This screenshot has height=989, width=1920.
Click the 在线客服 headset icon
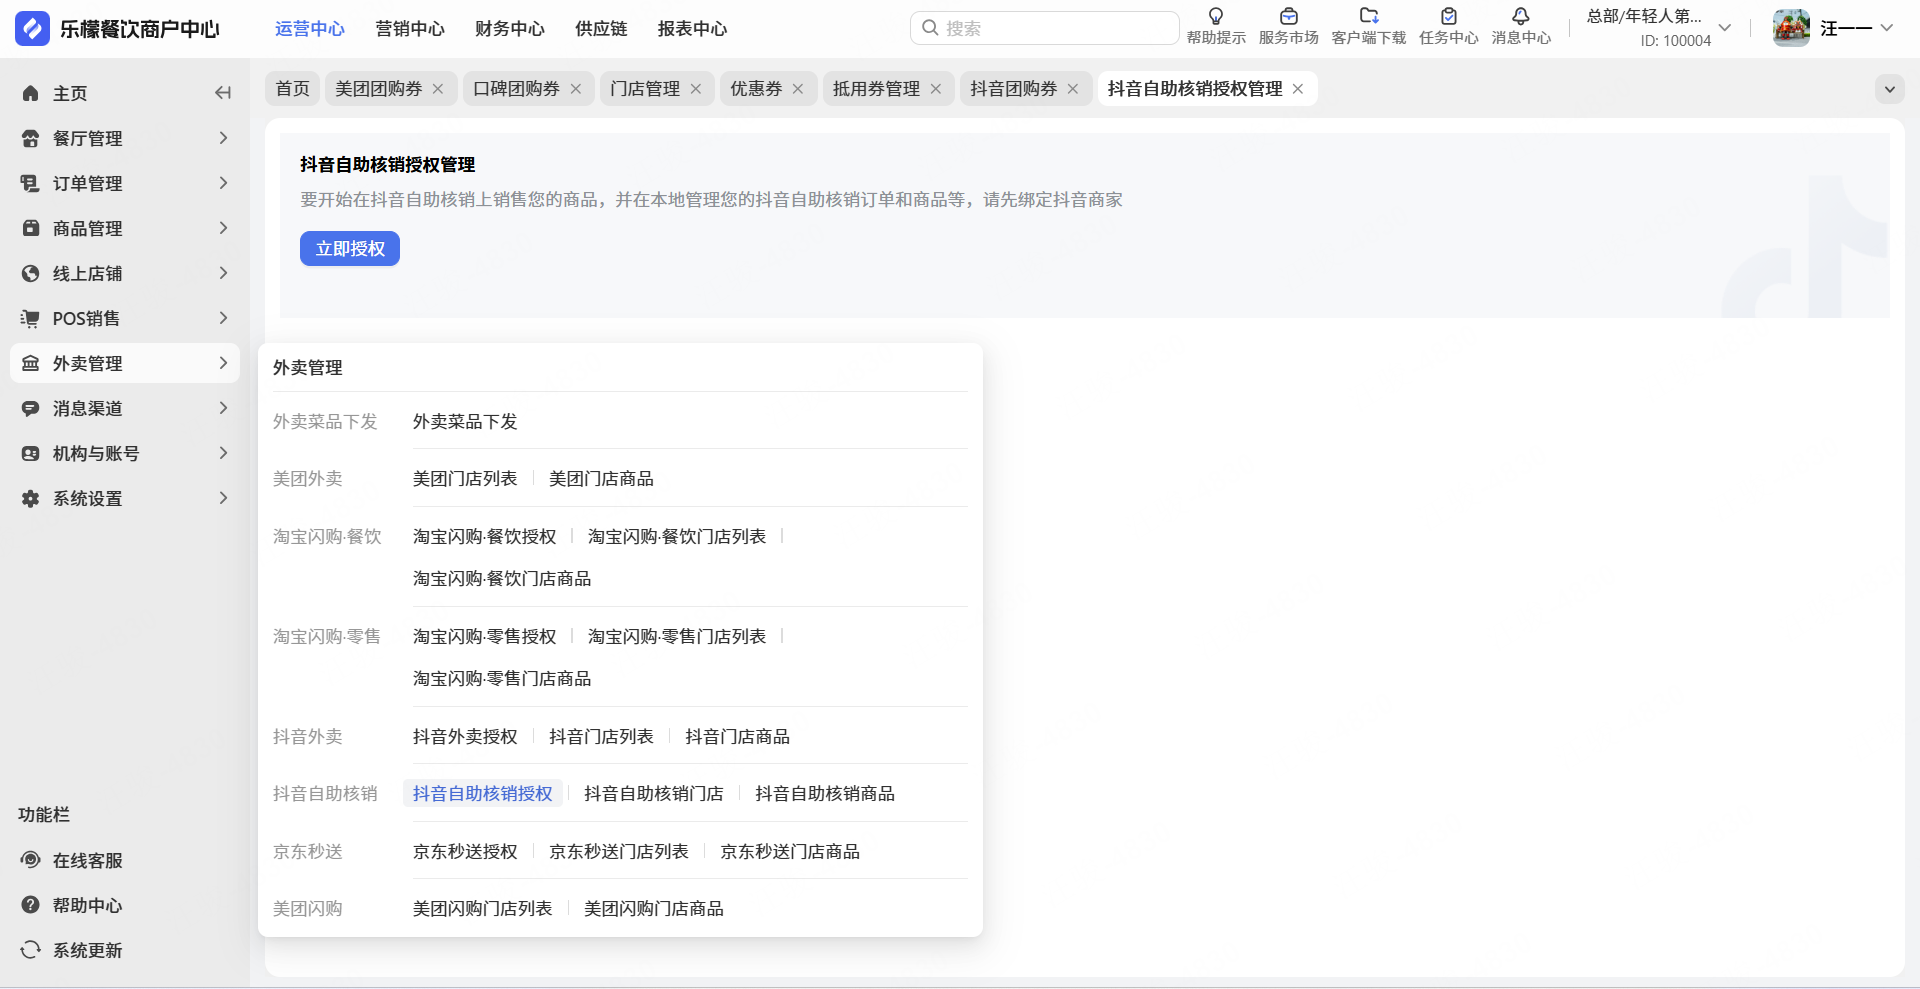[x=31, y=860]
